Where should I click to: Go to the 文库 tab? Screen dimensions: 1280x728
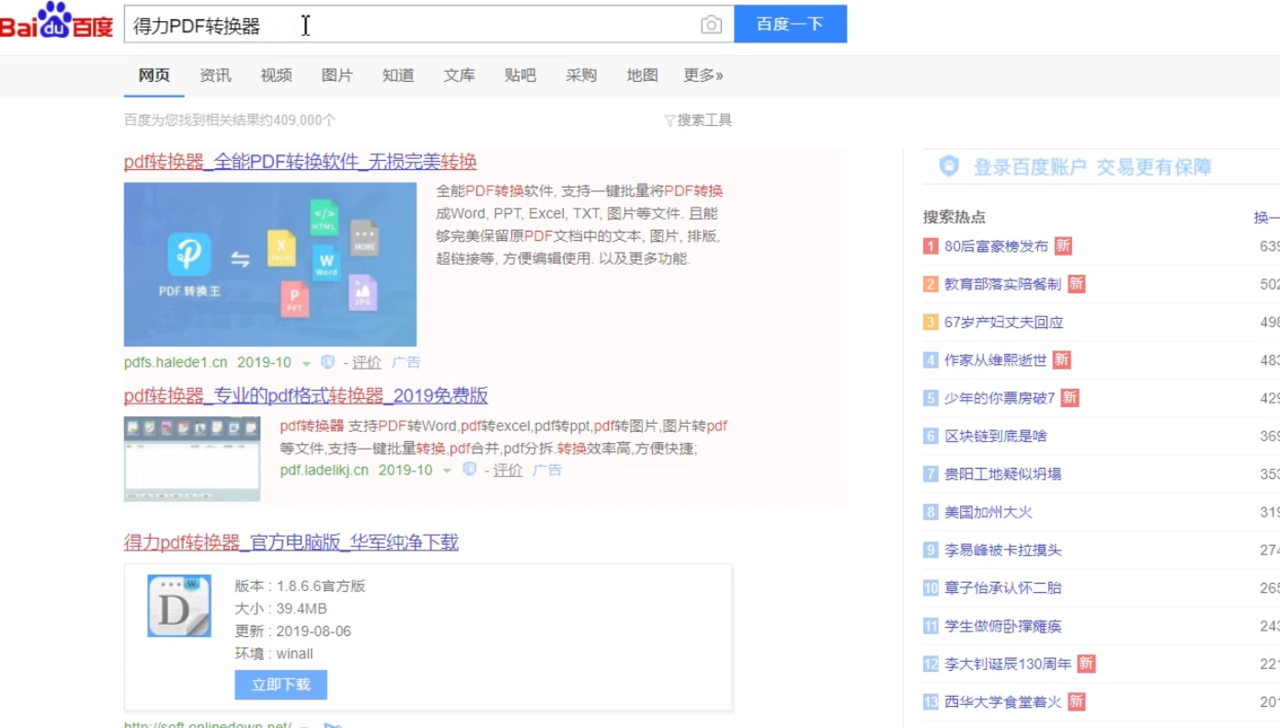[459, 75]
